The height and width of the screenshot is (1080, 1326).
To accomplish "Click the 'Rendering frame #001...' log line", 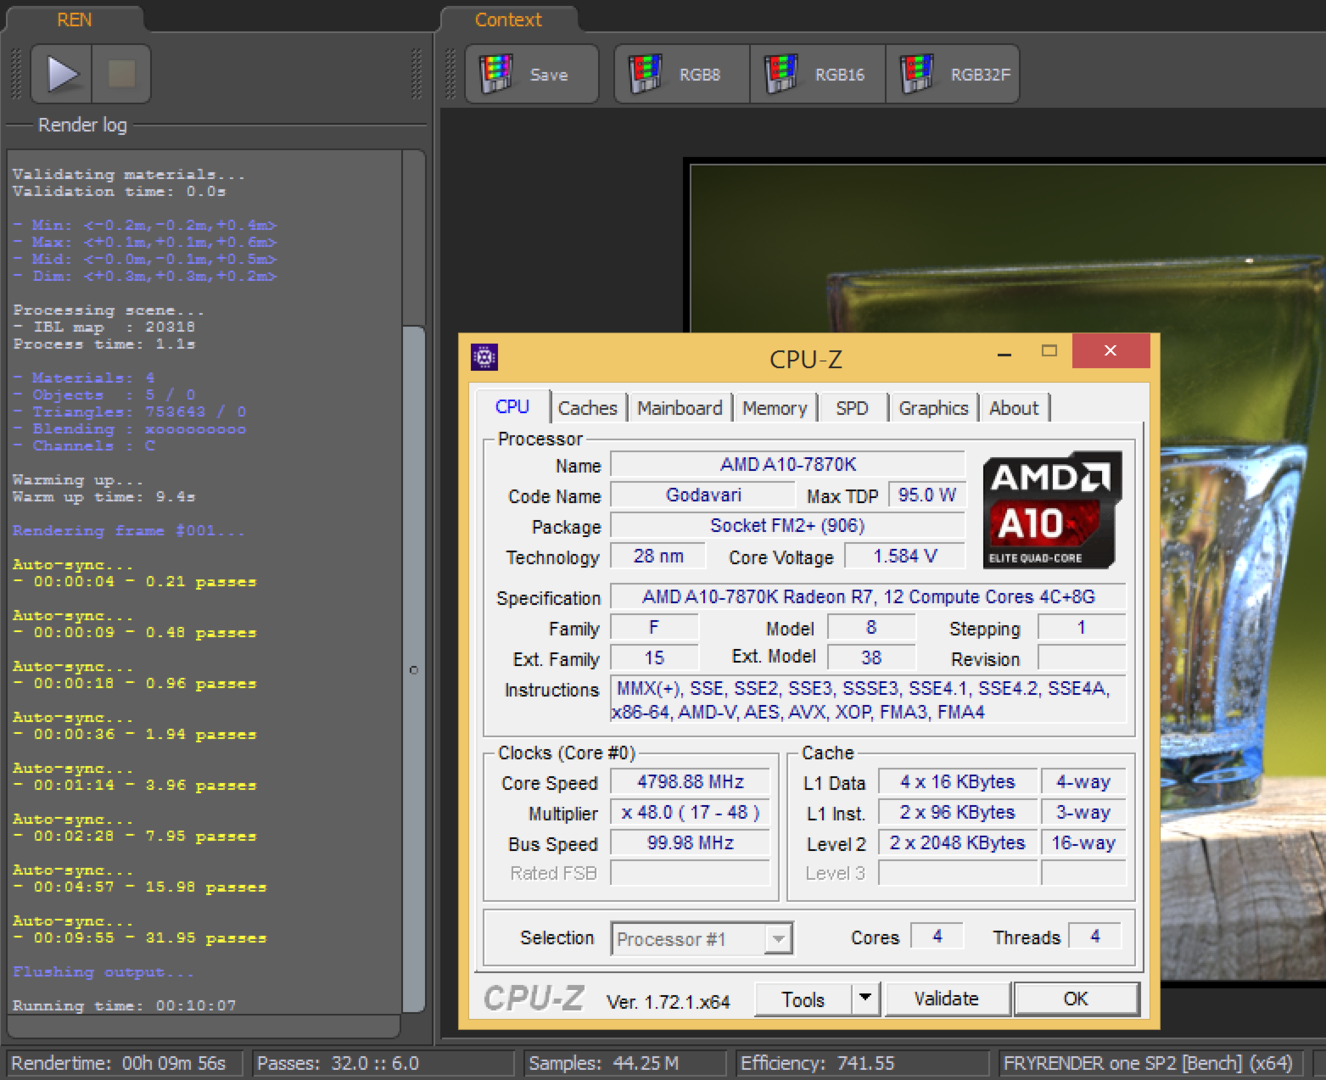I will click(128, 530).
